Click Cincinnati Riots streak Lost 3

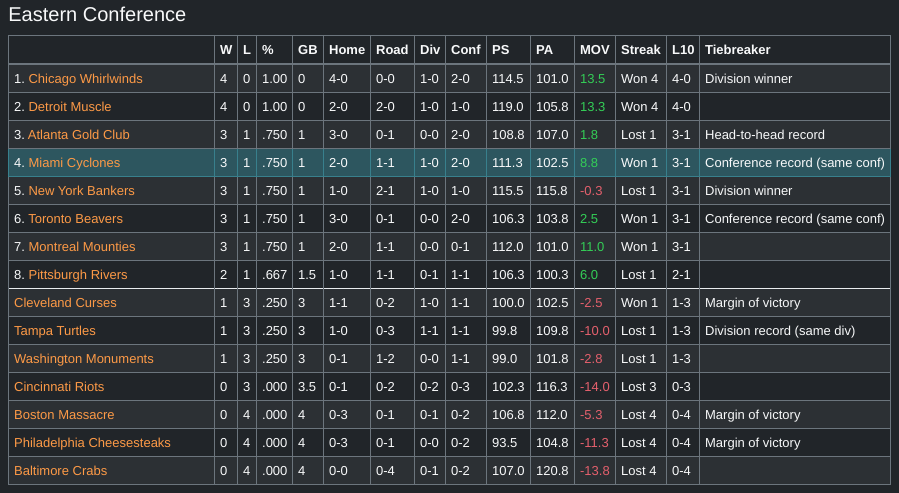coord(639,387)
